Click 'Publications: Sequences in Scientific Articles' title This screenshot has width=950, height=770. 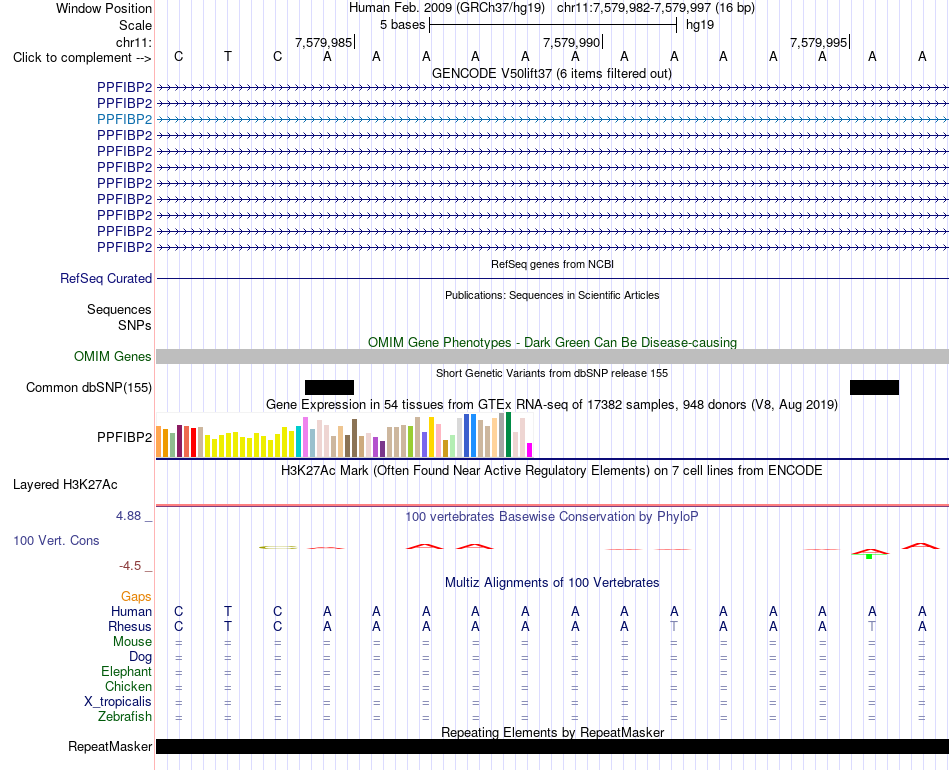552,295
